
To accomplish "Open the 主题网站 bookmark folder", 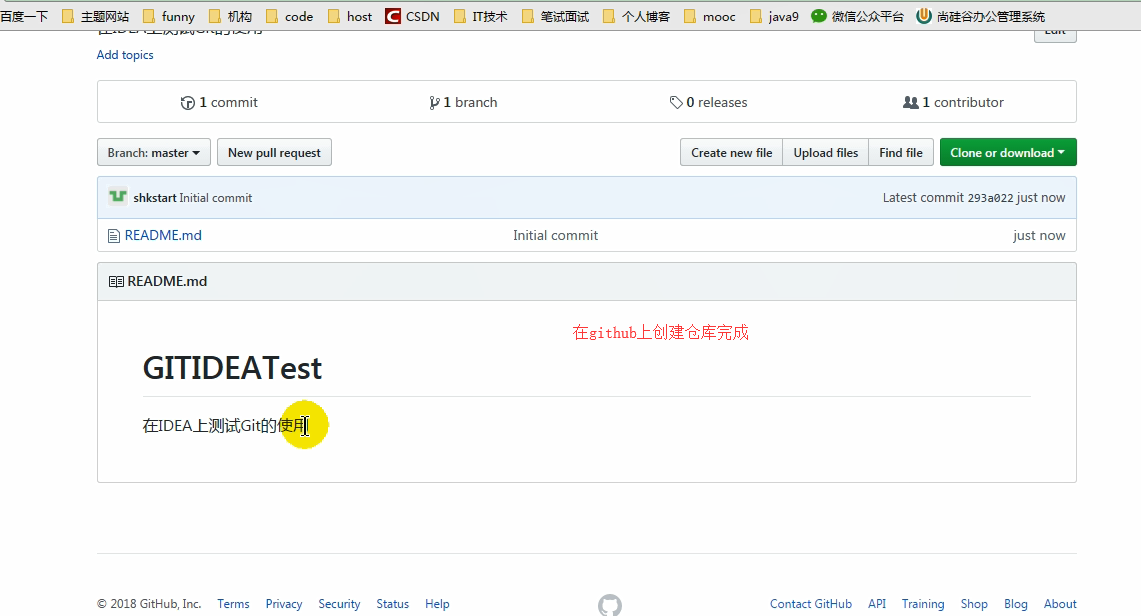I will coord(95,16).
